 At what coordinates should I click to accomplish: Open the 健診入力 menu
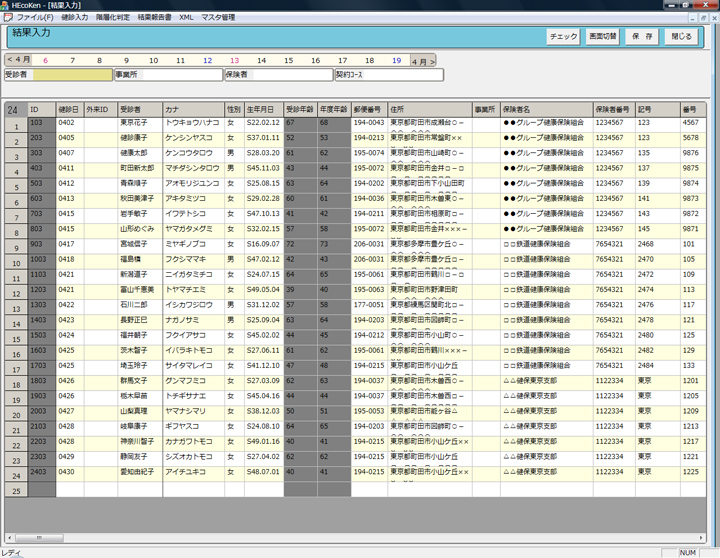point(75,18)
